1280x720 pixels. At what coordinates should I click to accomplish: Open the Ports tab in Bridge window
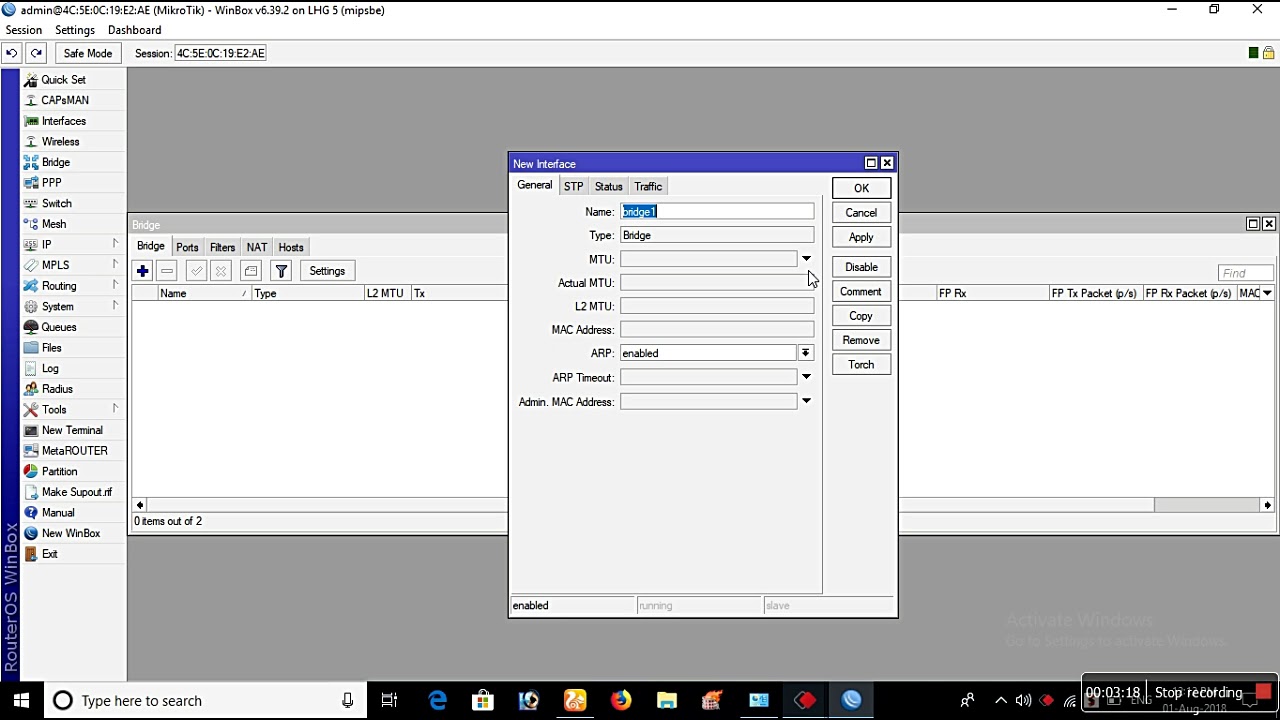coord(187,247)
